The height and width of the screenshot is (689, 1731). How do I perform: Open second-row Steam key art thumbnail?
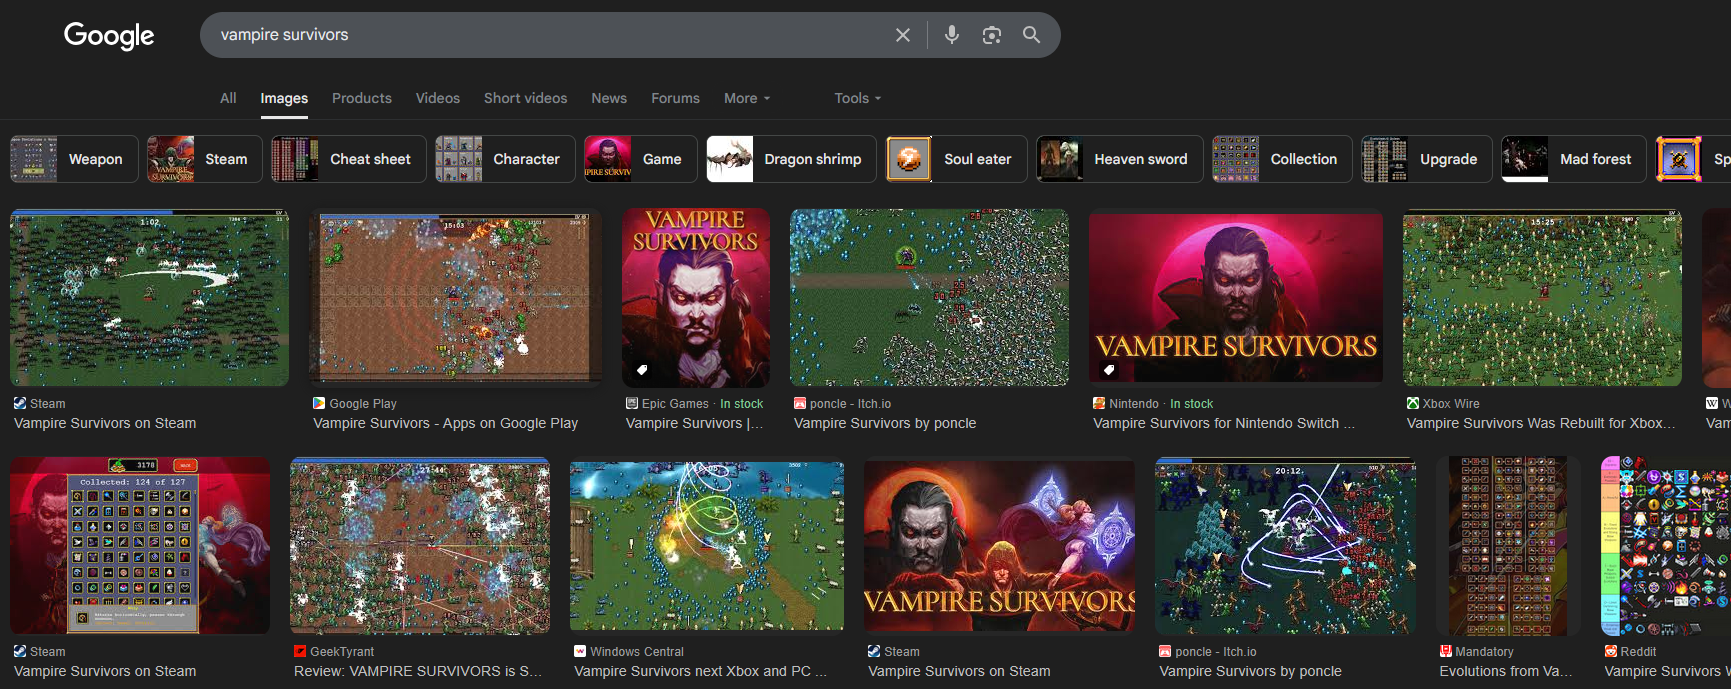[999, 546]
